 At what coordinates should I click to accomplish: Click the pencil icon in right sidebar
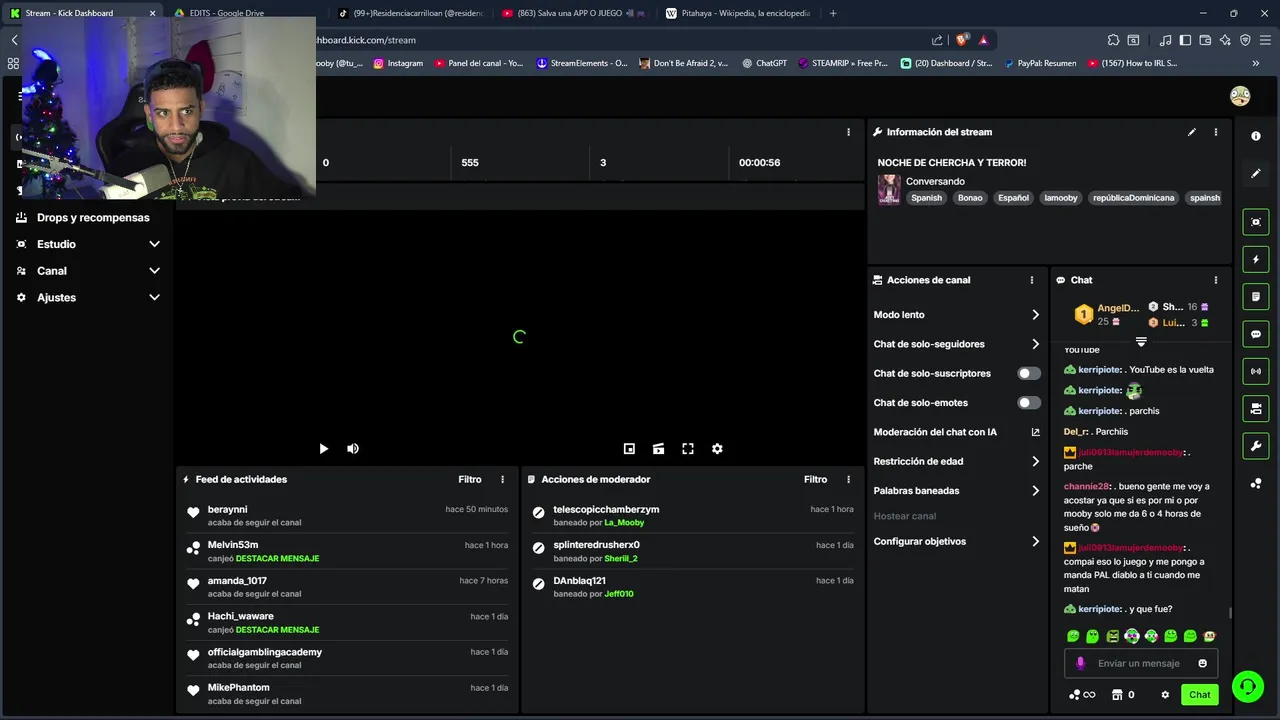tap(1256, 173)
